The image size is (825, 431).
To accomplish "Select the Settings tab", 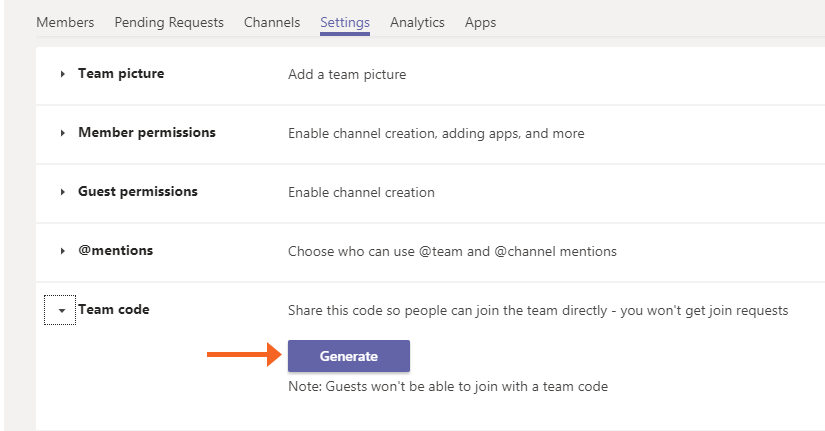I will [x=345, y=22].
